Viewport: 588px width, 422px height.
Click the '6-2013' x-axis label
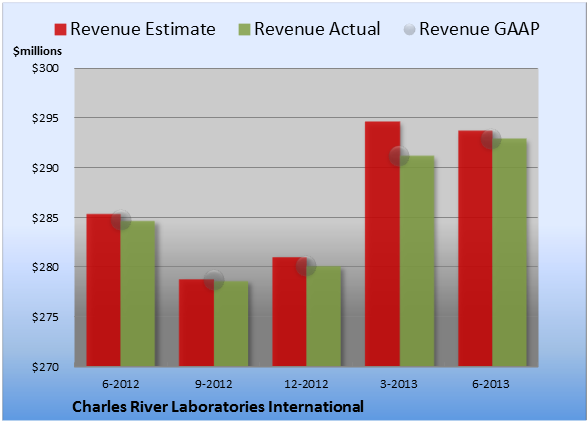491,384
